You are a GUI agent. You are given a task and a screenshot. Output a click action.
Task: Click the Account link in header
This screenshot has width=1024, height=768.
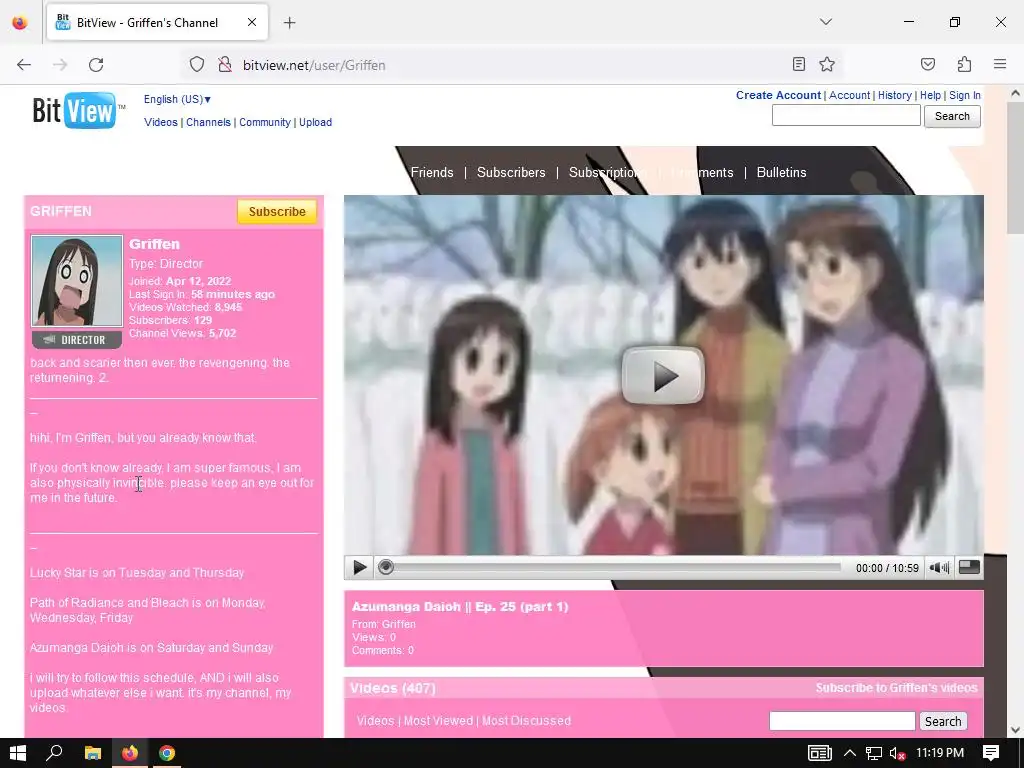click(x=850, y=95)
